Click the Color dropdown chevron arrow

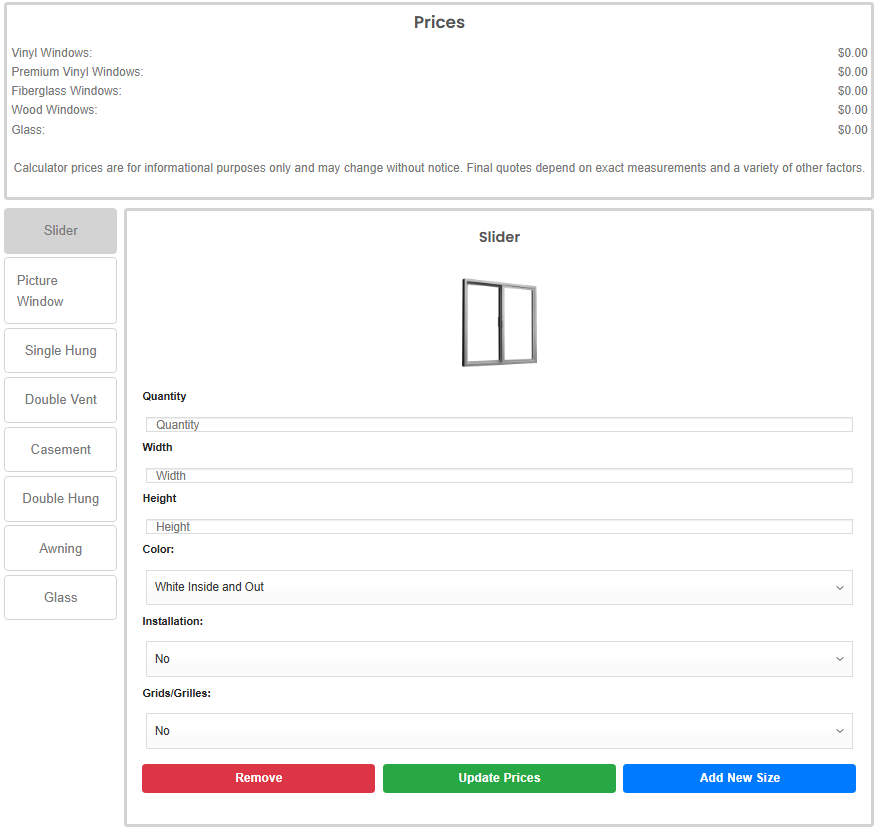pos(840,588)
